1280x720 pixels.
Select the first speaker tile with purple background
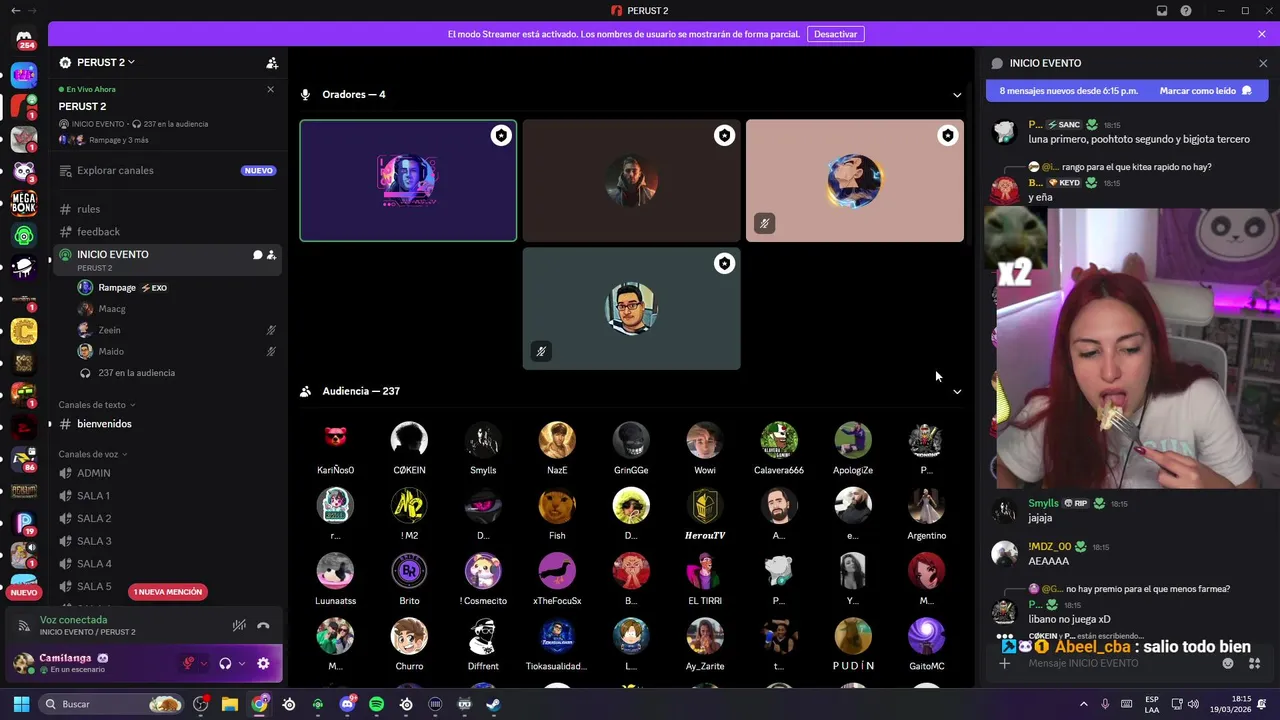tap(408, 181)
